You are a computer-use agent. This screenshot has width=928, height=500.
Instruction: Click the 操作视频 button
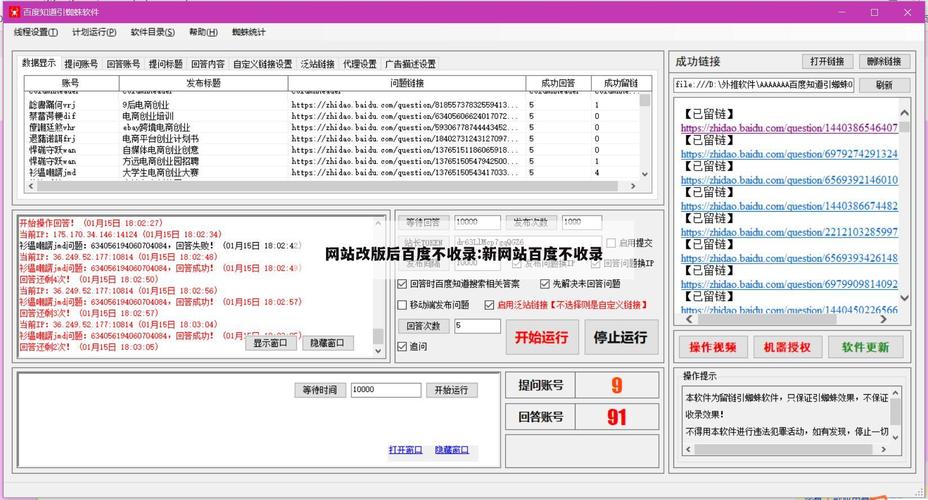coord(713,347)
